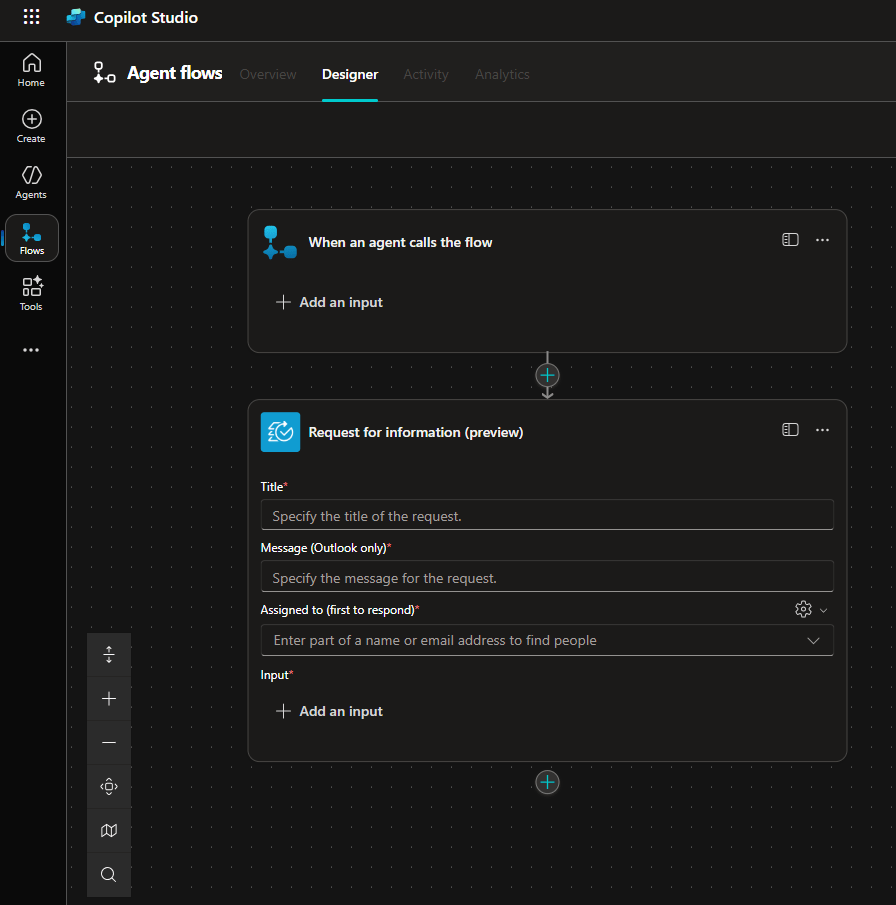Switch to the Activity tab
This screenshot has width=896, height=905.
pos(426,74)
